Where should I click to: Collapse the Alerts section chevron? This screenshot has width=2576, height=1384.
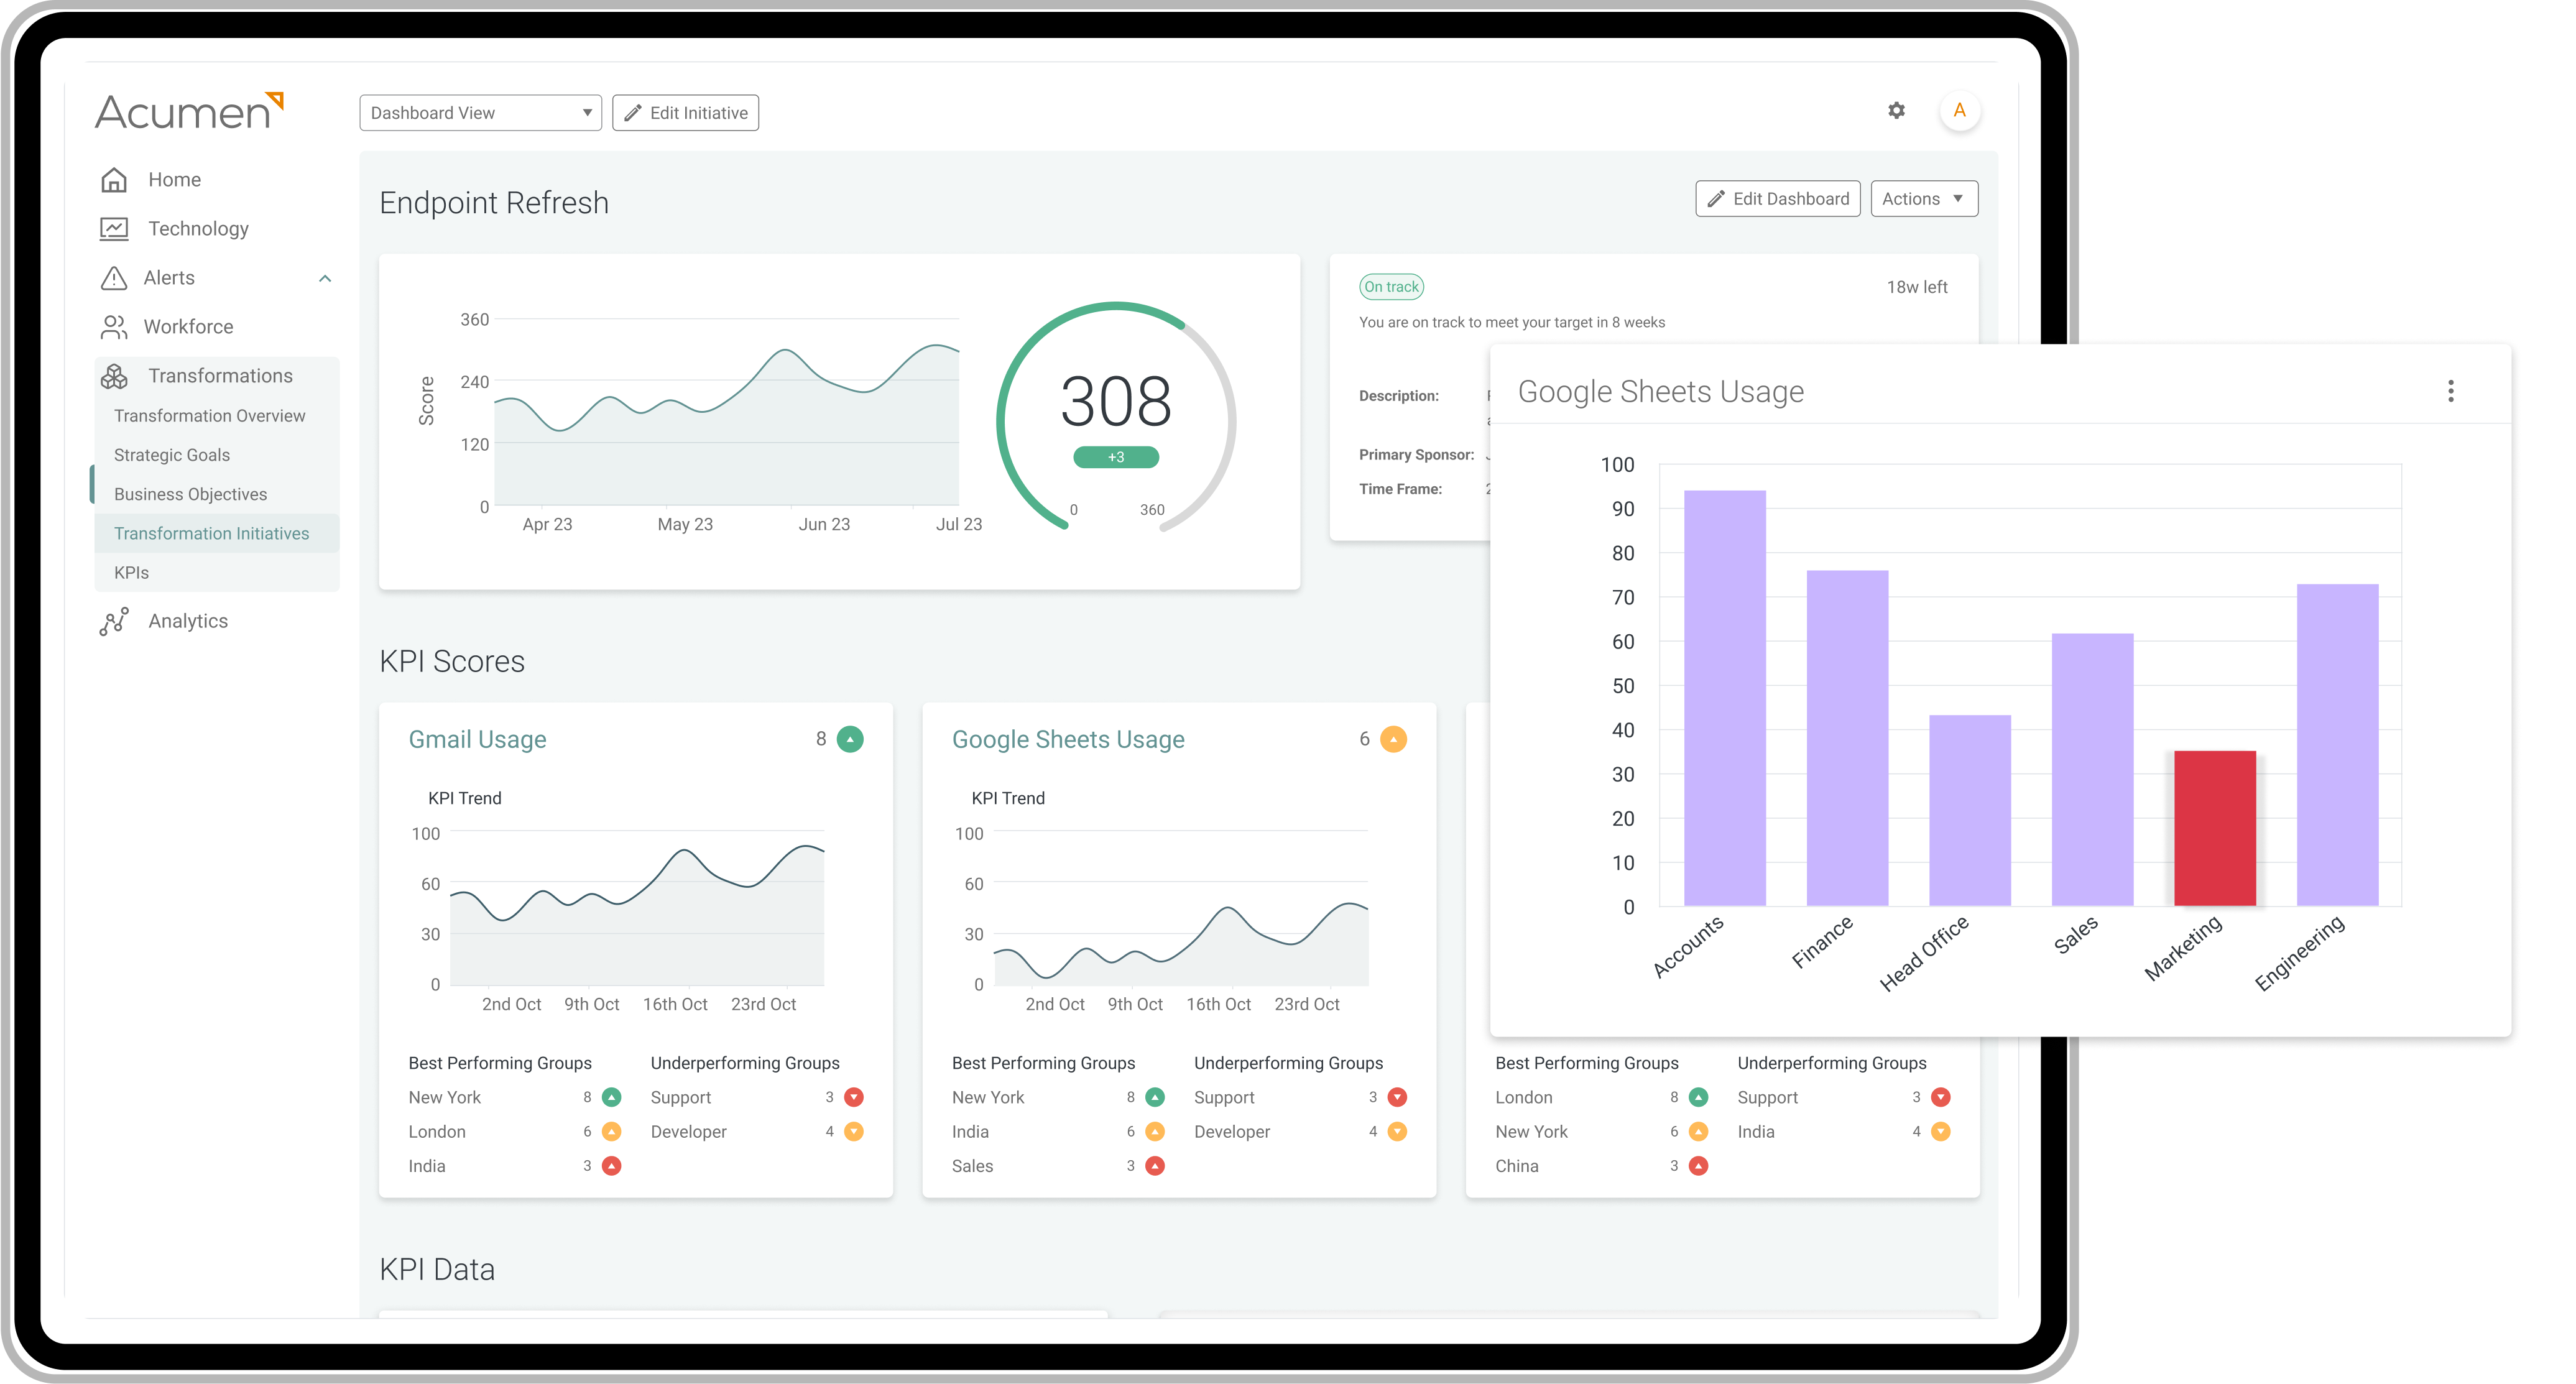[324, 278]
